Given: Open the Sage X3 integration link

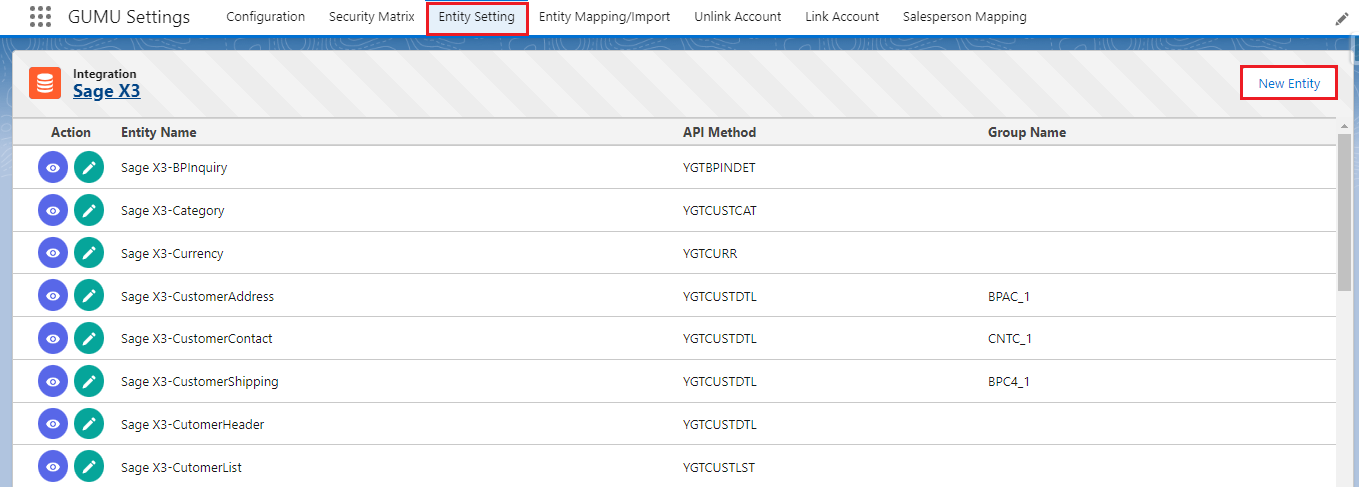Looking at the screenshot, I should (106, 91).
